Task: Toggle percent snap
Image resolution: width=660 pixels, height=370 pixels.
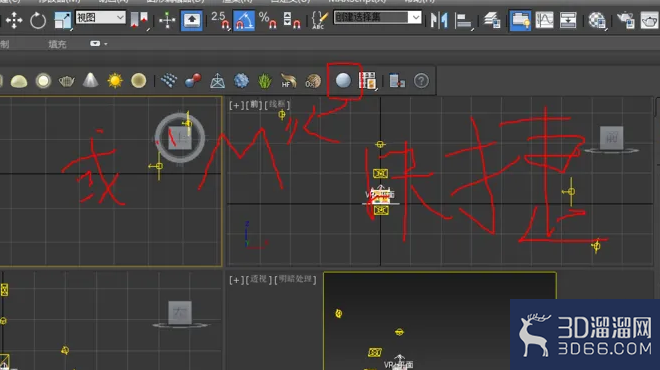Action: (268, 20)
